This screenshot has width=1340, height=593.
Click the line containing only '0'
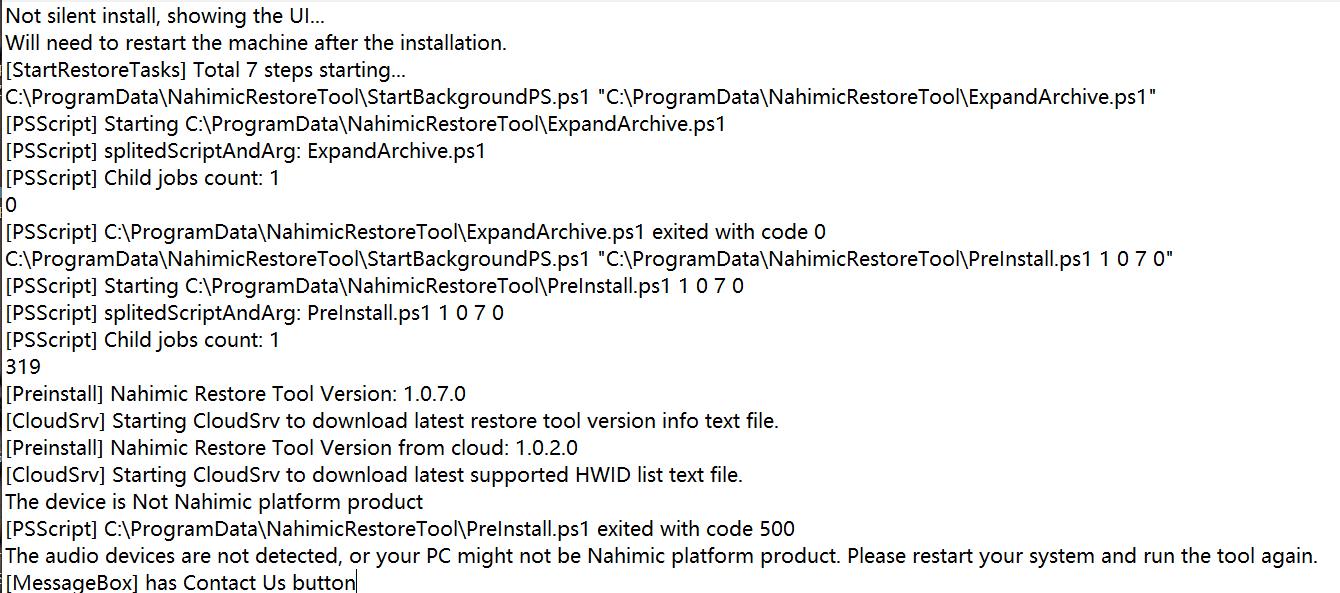pos(11,205)
